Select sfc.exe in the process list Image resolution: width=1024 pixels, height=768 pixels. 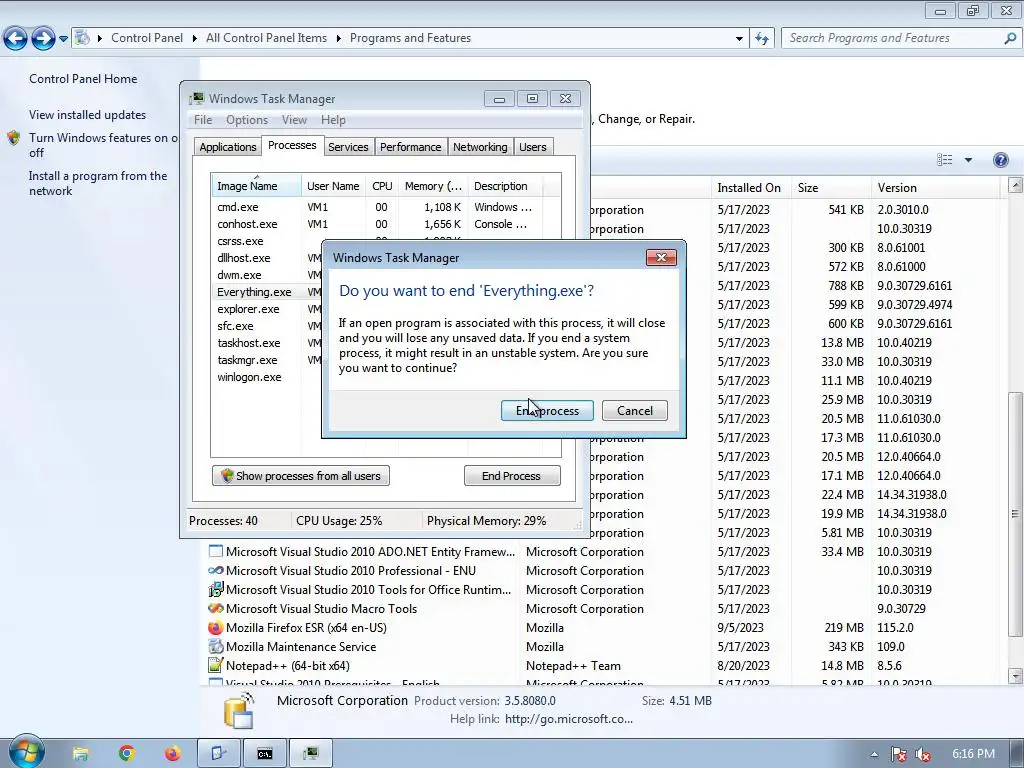[x=235, y=326]
